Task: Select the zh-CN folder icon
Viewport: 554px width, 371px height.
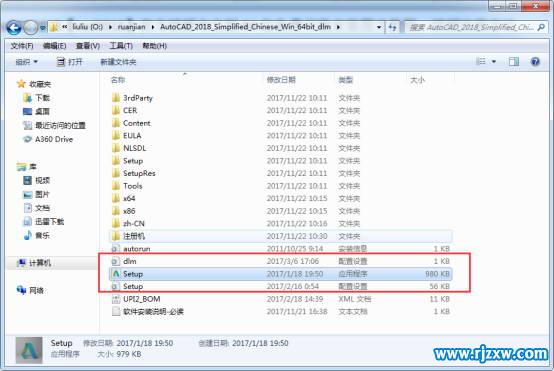Action: point(116,223)
